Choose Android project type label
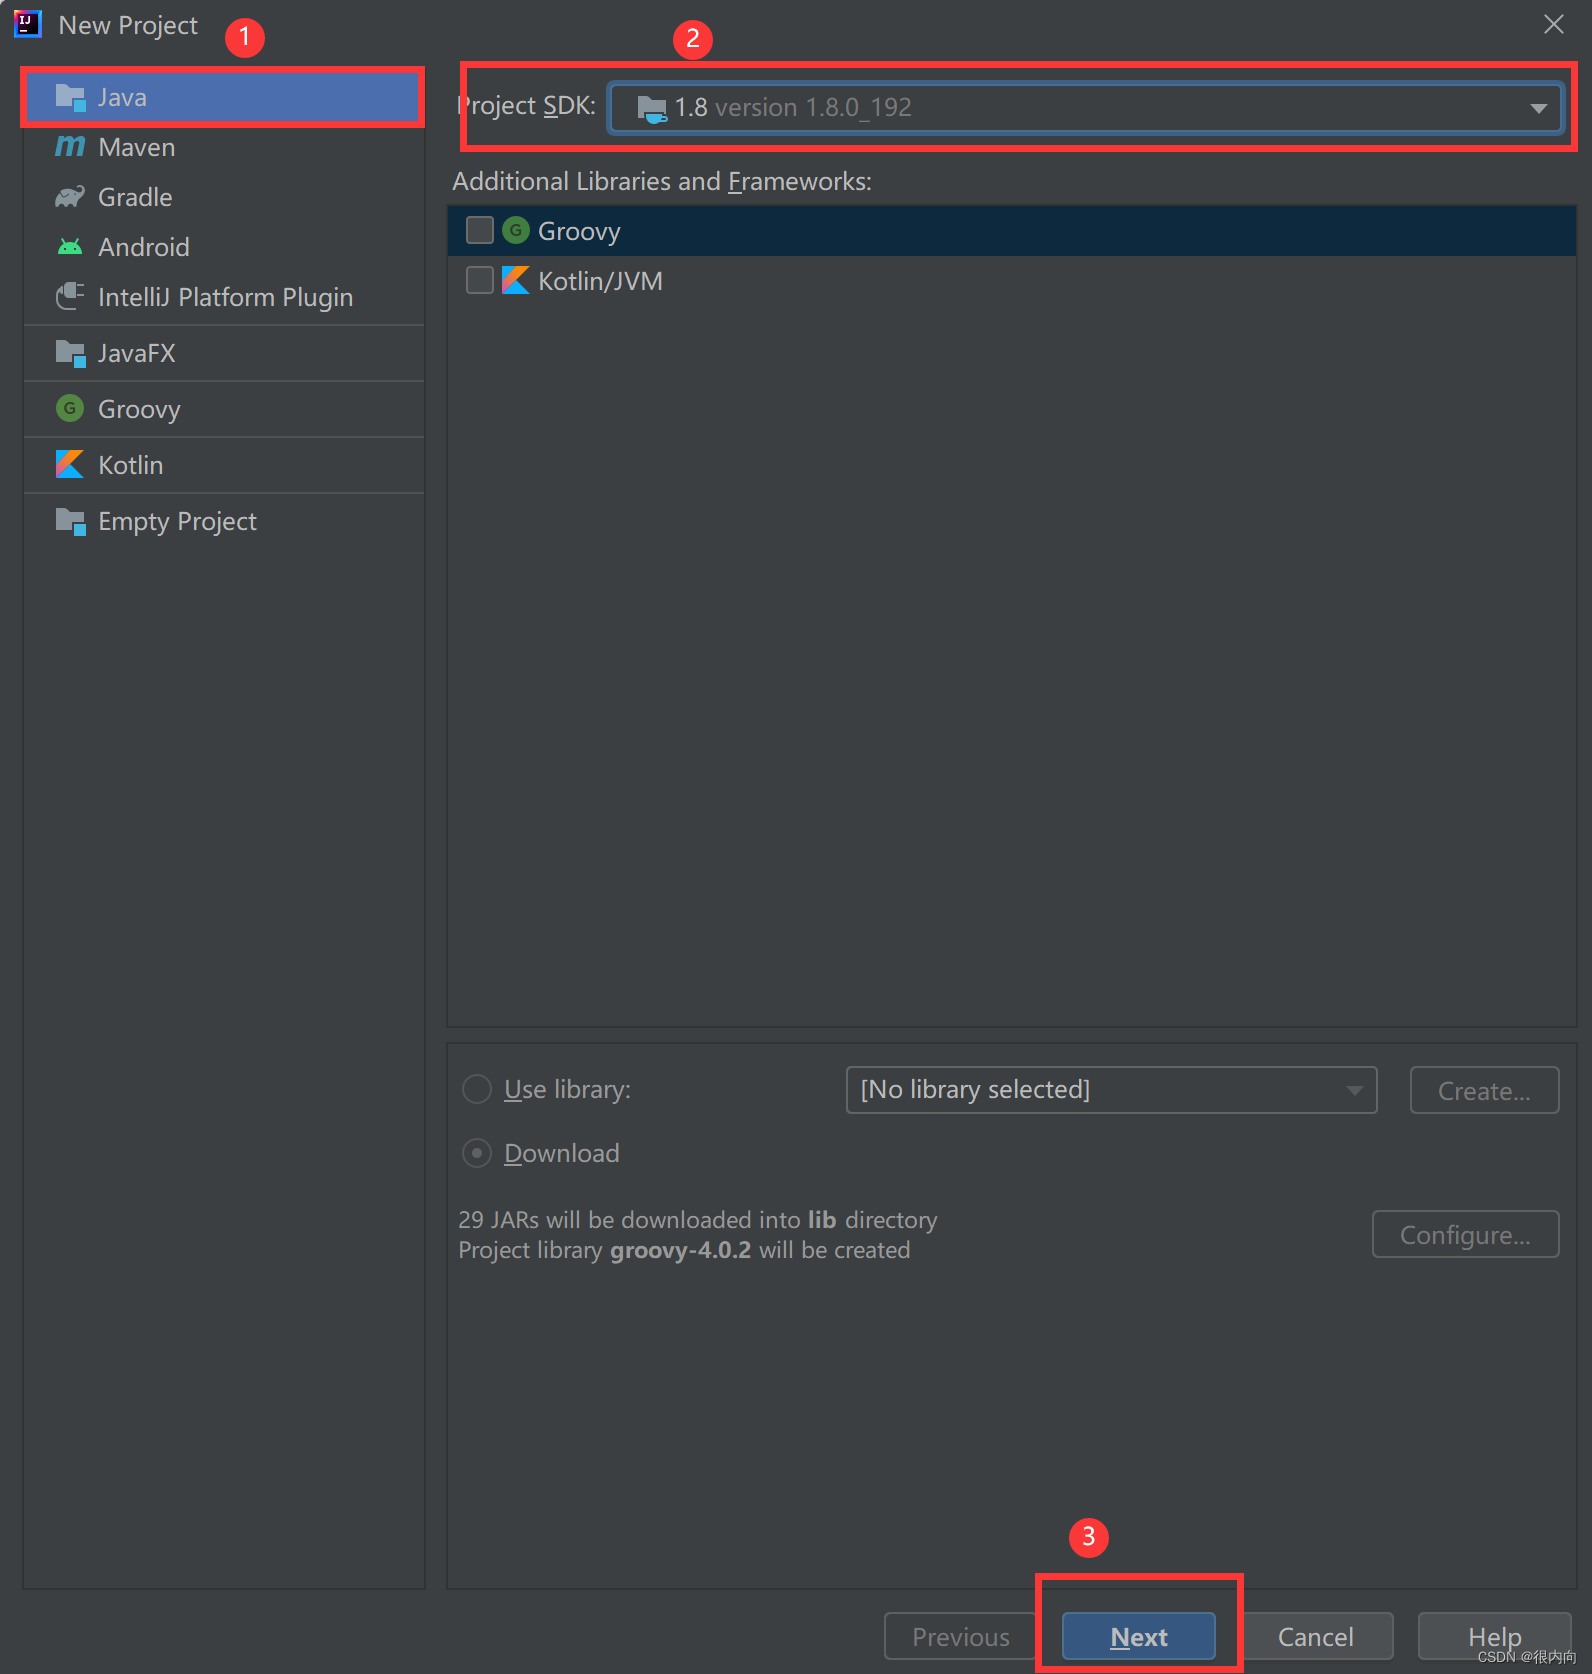 coord(144,247)
